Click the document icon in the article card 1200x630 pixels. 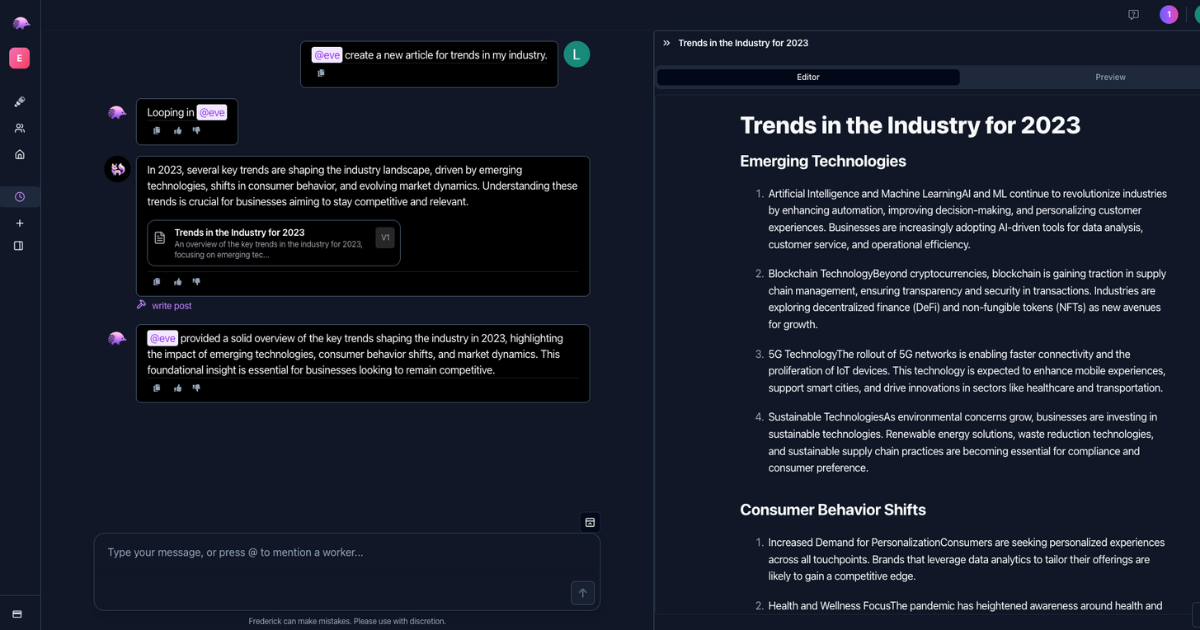pyautogui.click(x=160, y=238)
